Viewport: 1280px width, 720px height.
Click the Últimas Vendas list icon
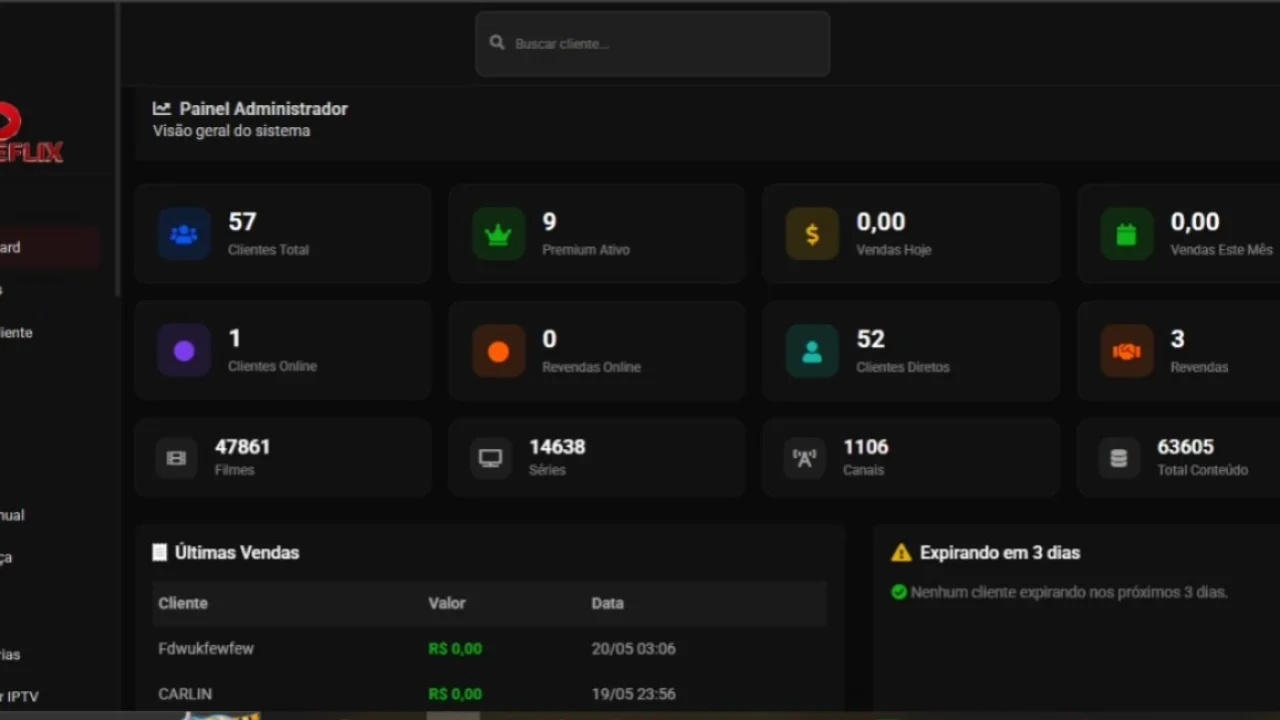pyautogui.click(x=160, y=552)
